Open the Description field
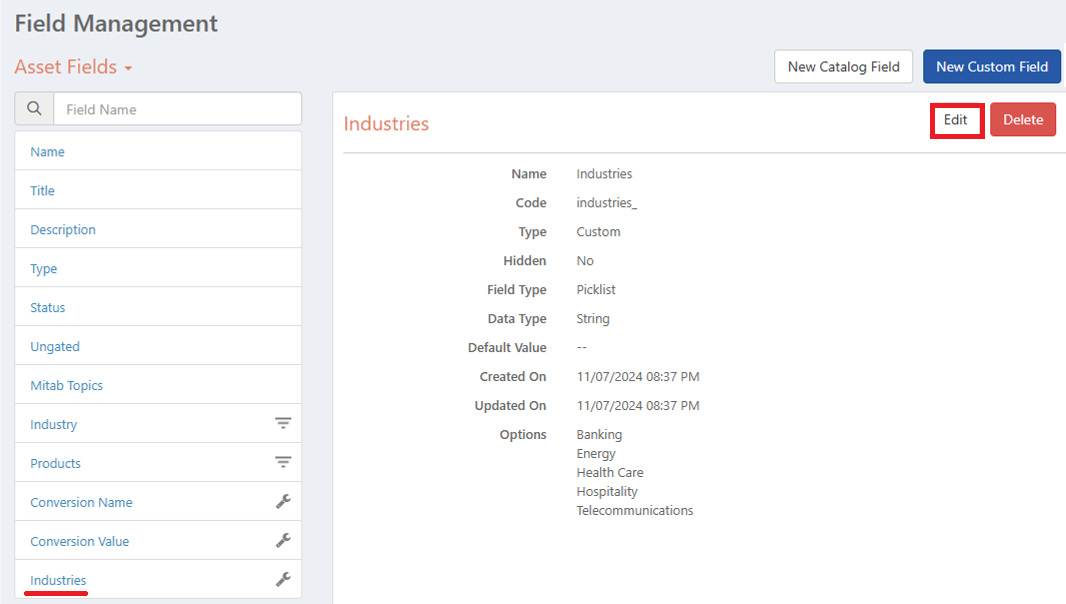 [x=158, y=229]
